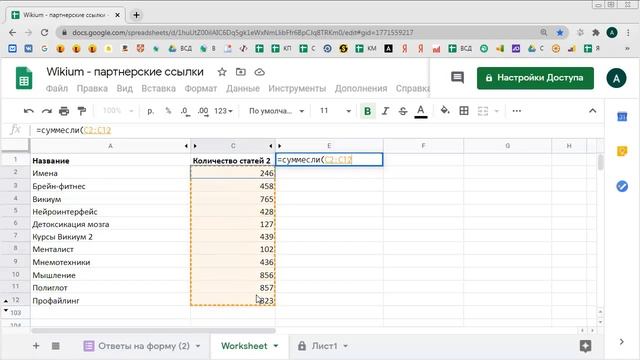Open the comments history icon
Image resolution: width=640 pixels, height=360 pixels.
pyautogui.click(x=457, y=78)
